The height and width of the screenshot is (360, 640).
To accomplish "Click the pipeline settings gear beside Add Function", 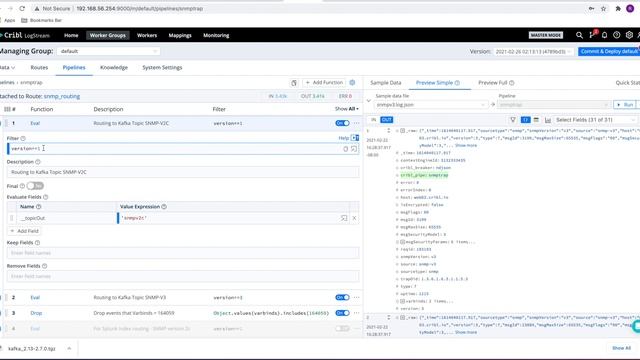I will [352, 82].
